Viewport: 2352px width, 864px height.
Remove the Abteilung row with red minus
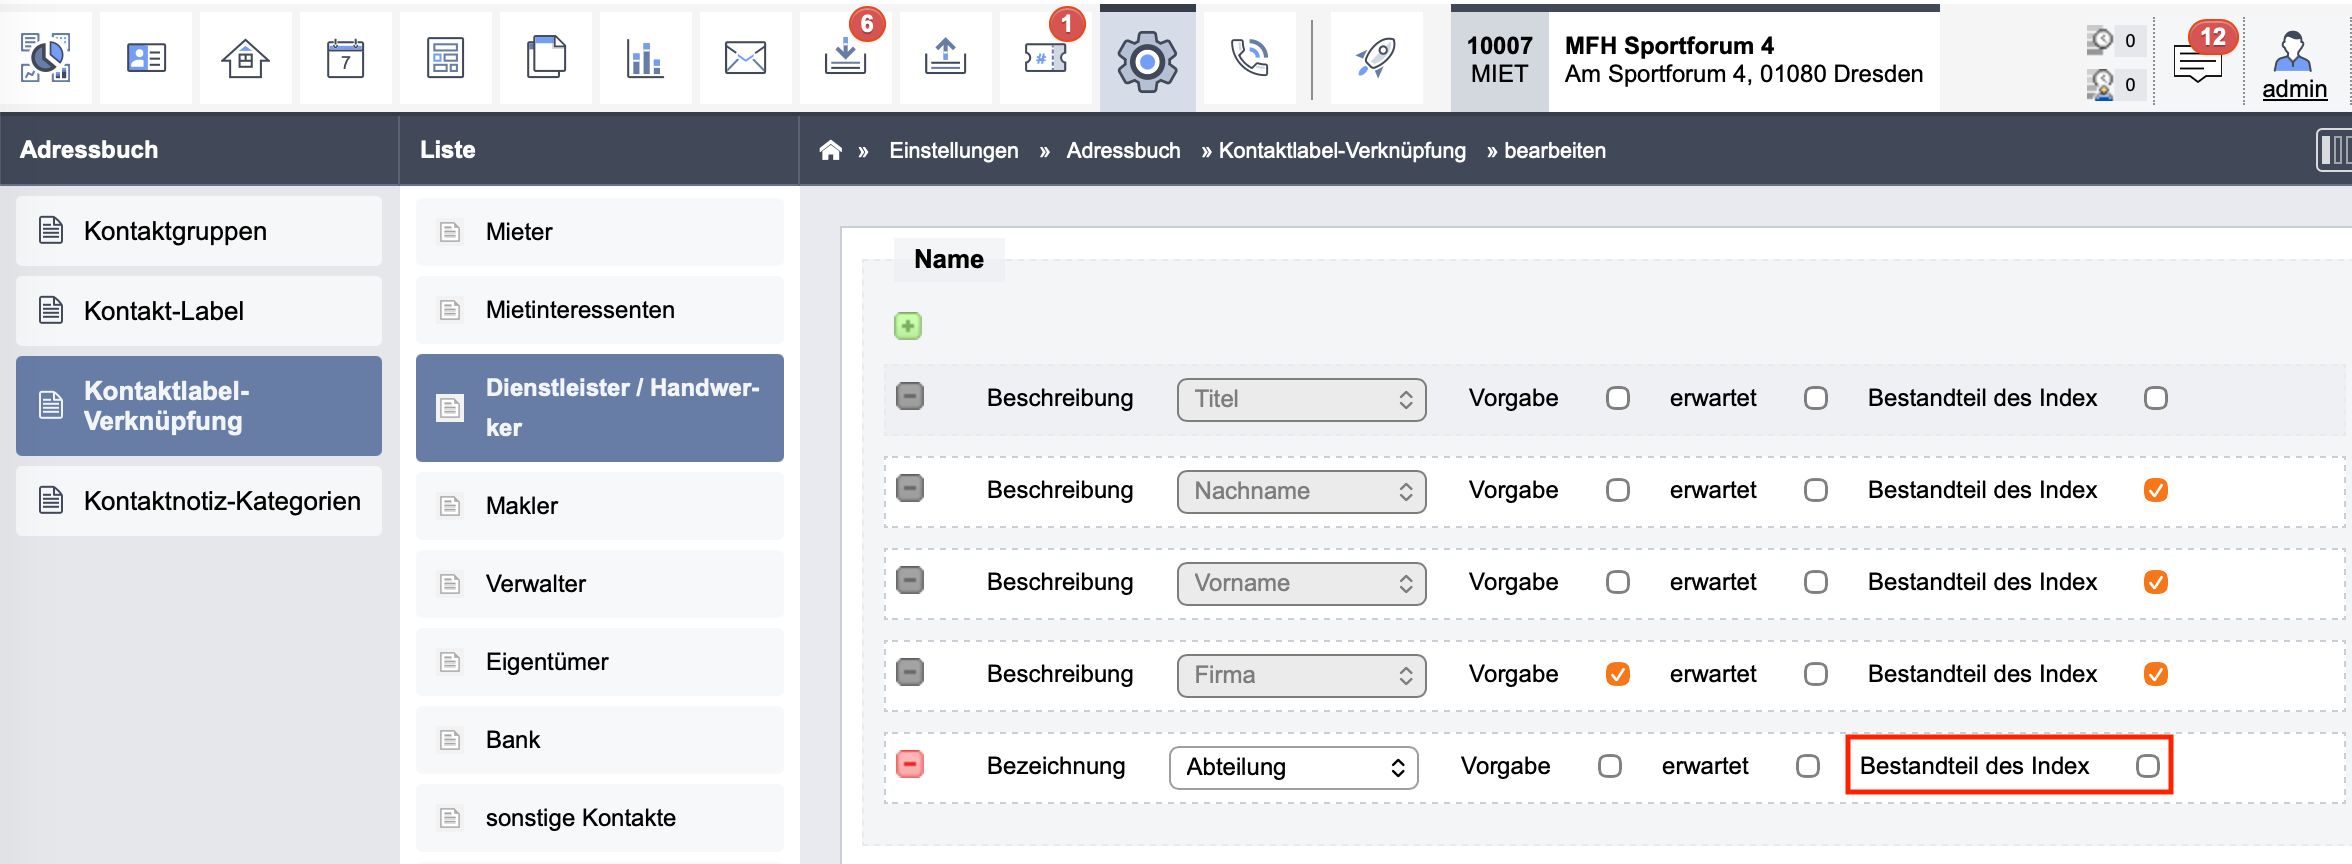coord(910,764)
